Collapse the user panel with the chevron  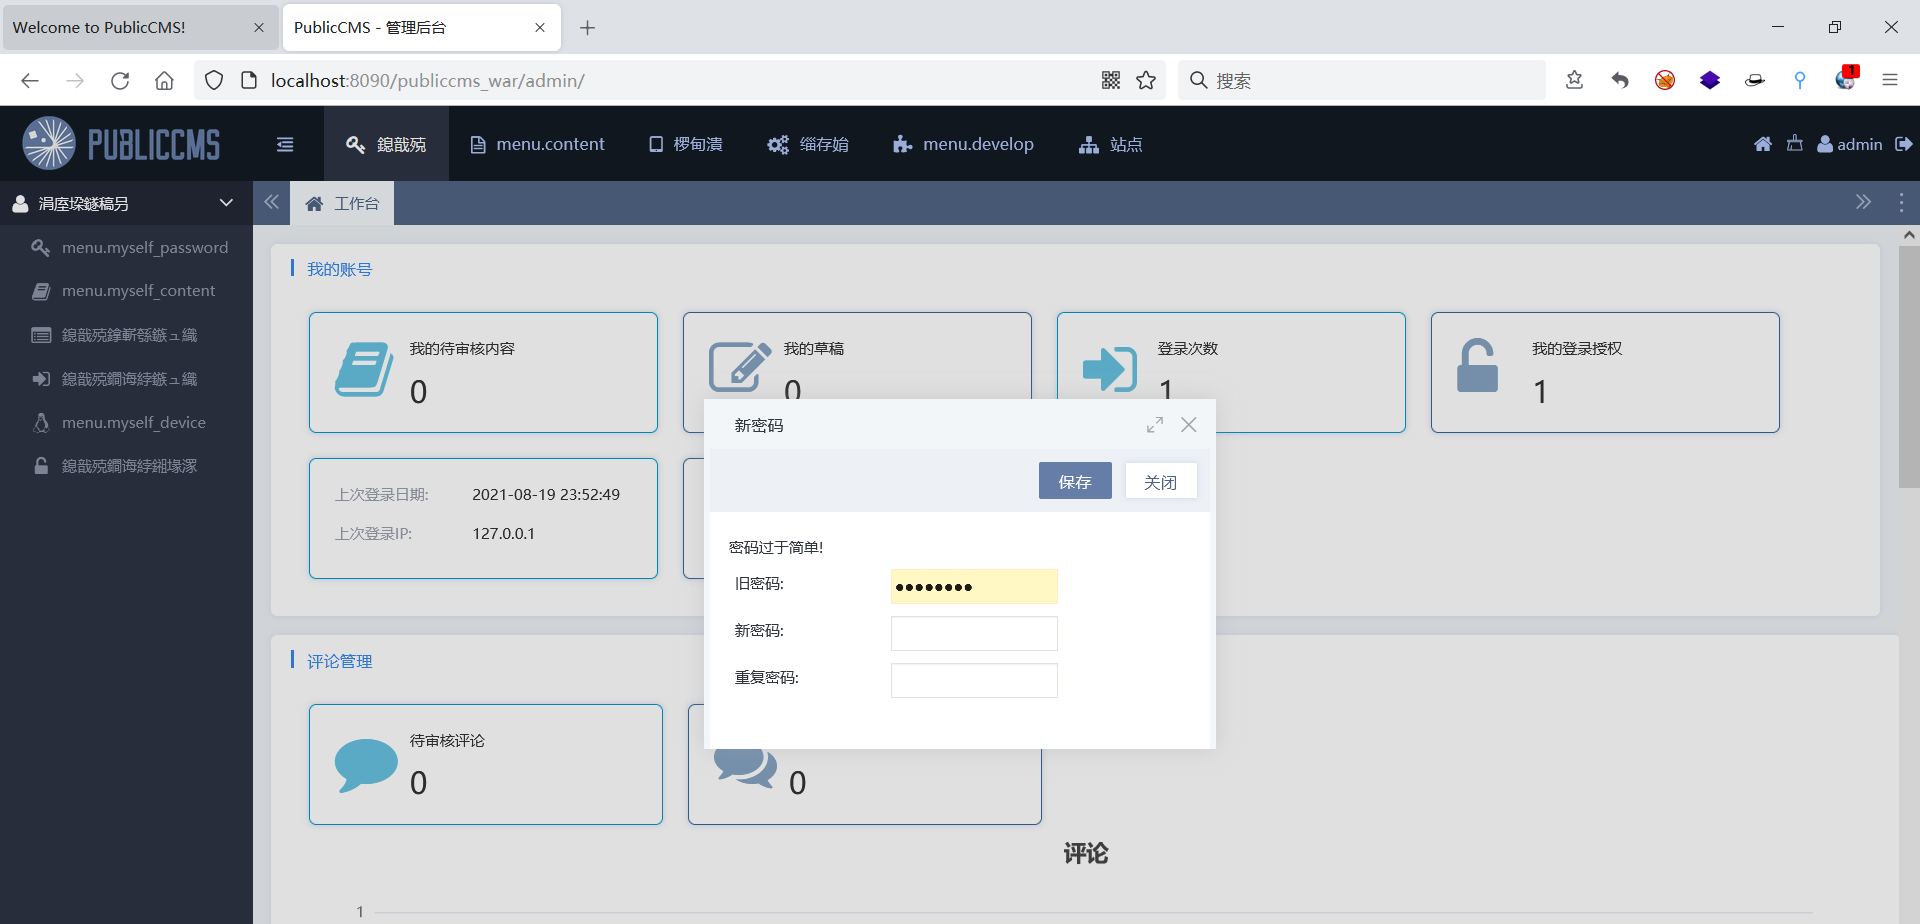tap(226, 202)
